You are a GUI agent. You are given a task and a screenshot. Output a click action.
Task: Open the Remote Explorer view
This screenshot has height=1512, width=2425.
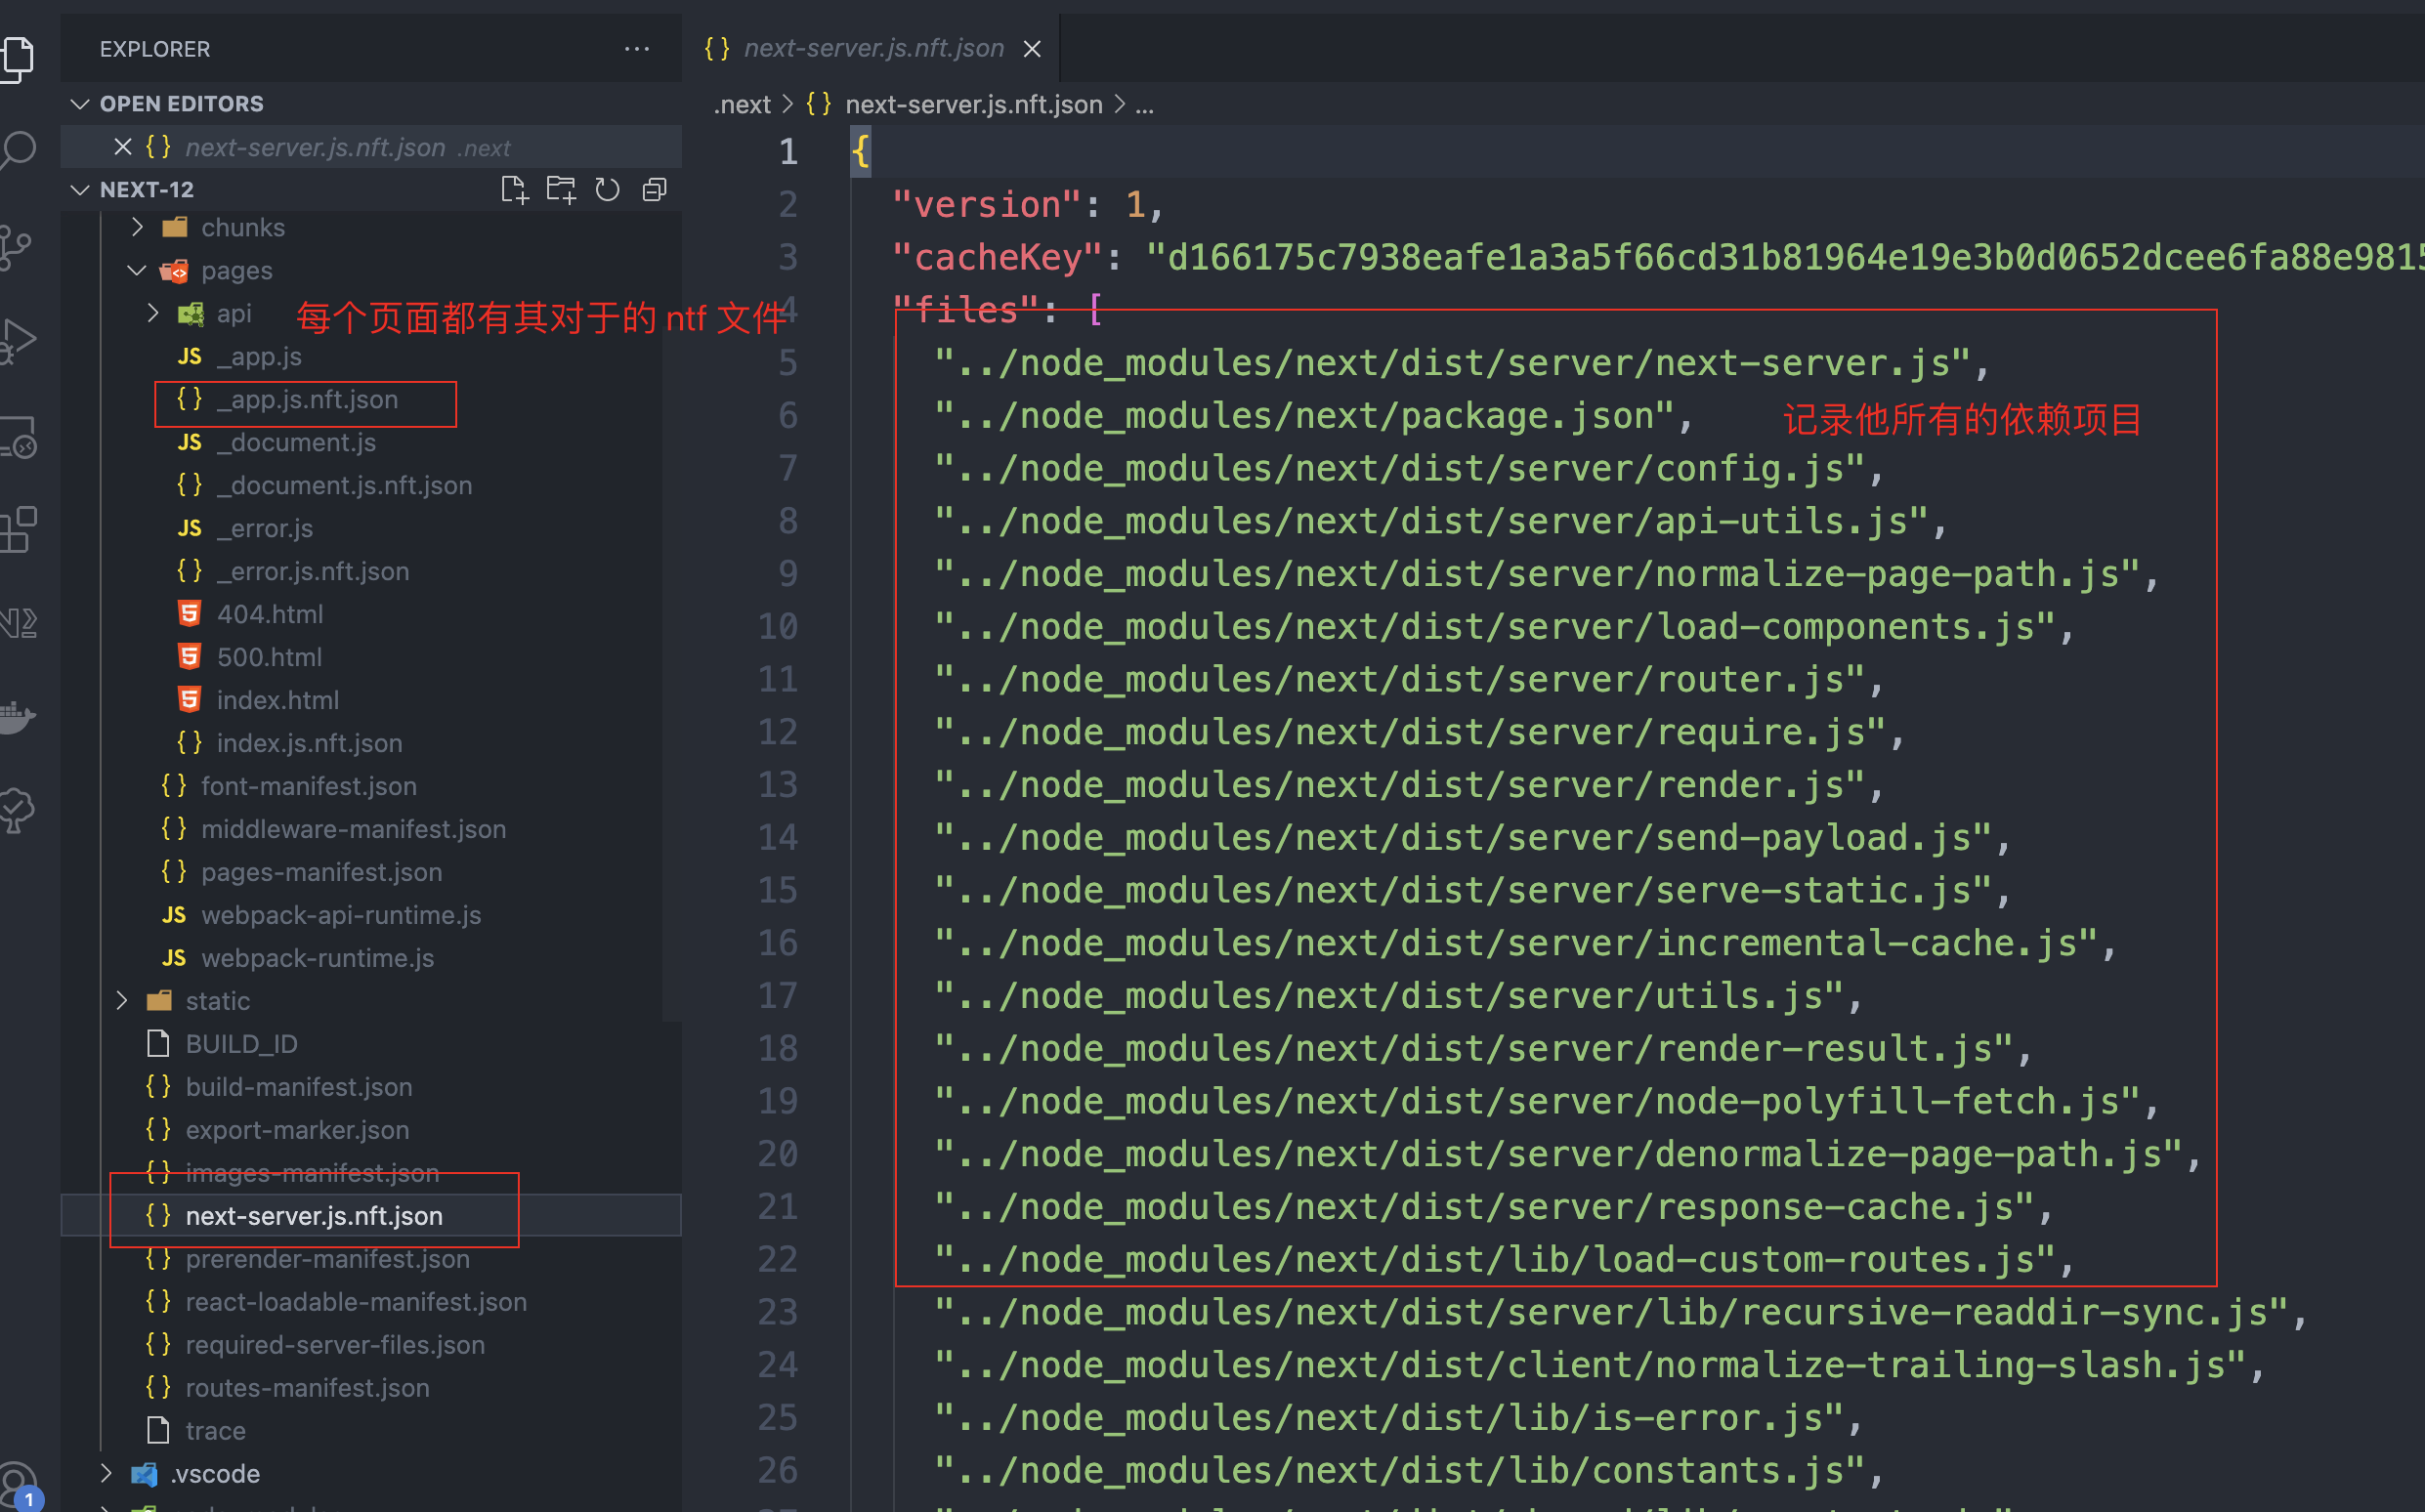[19, 435]
